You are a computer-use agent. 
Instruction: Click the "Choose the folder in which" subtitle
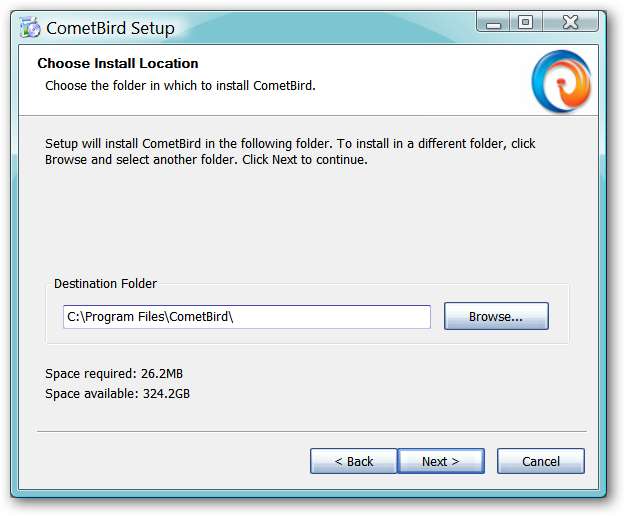coord(180,86)
